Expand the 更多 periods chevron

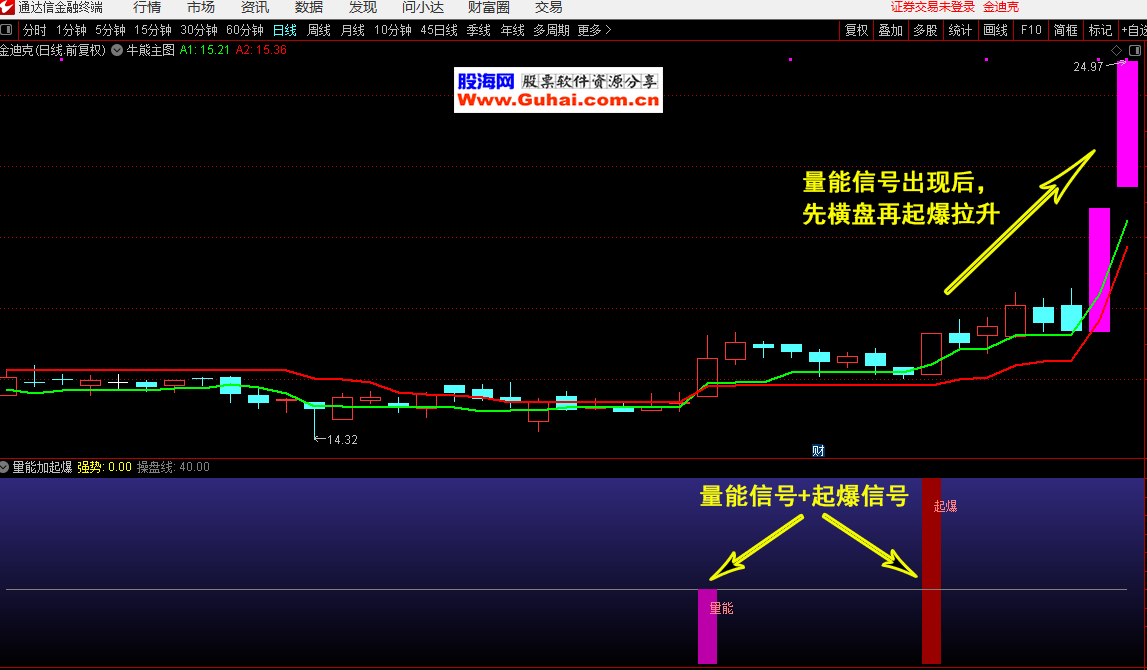(609, 30)
